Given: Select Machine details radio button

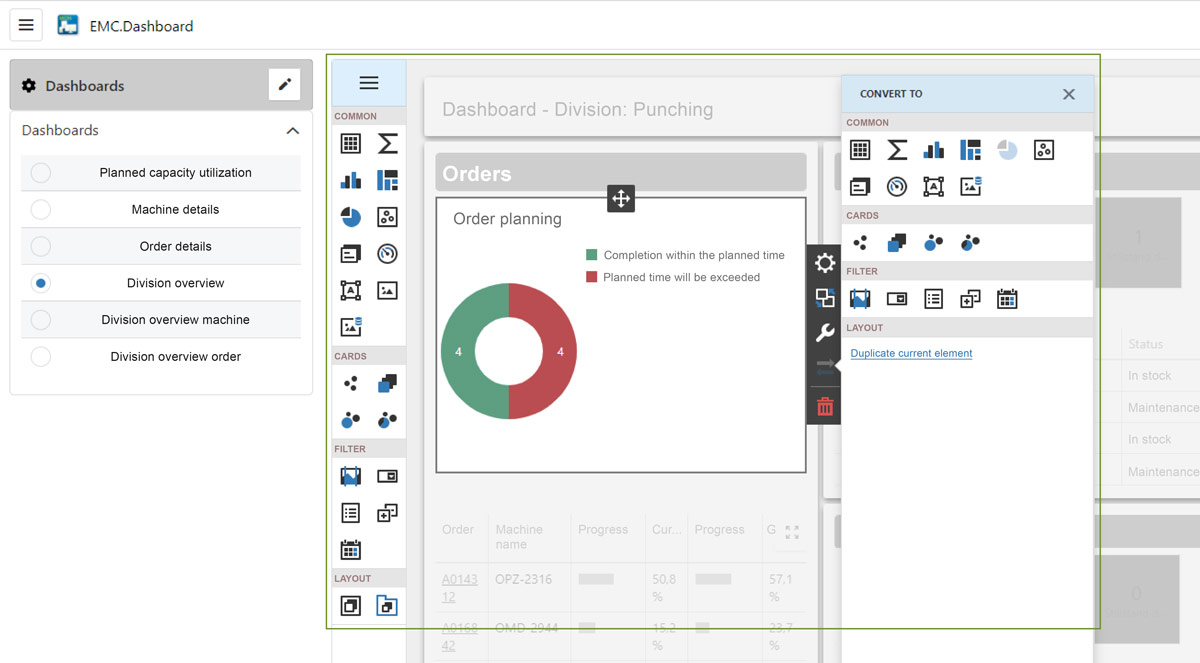Looking at the screenshot, I should 41,210.
